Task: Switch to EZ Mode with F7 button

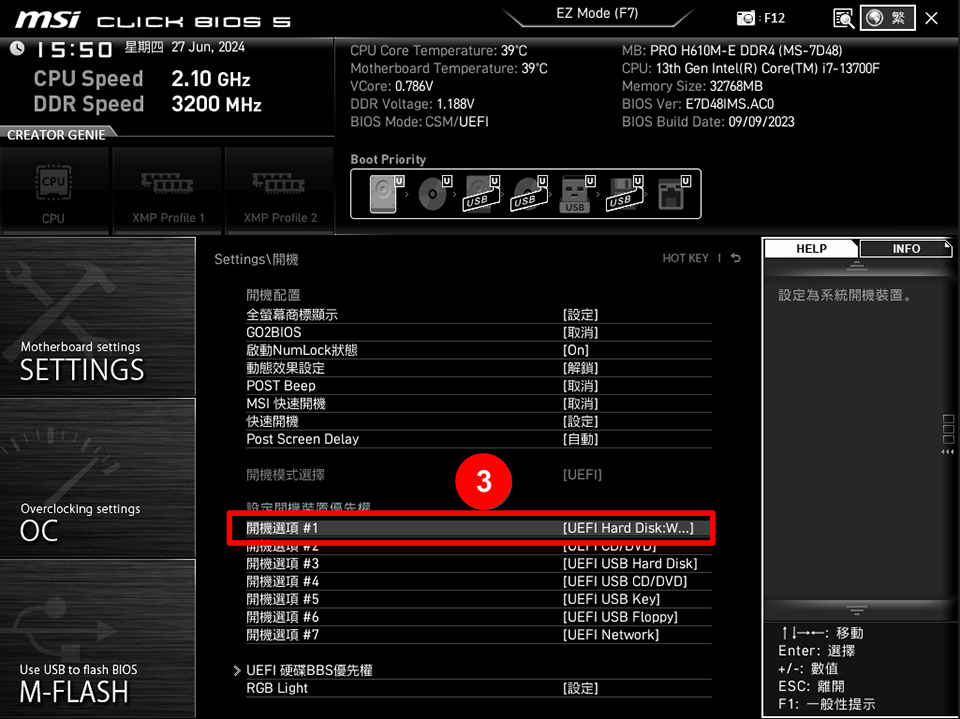Action: pyautogui.click(x=597, y=13)
